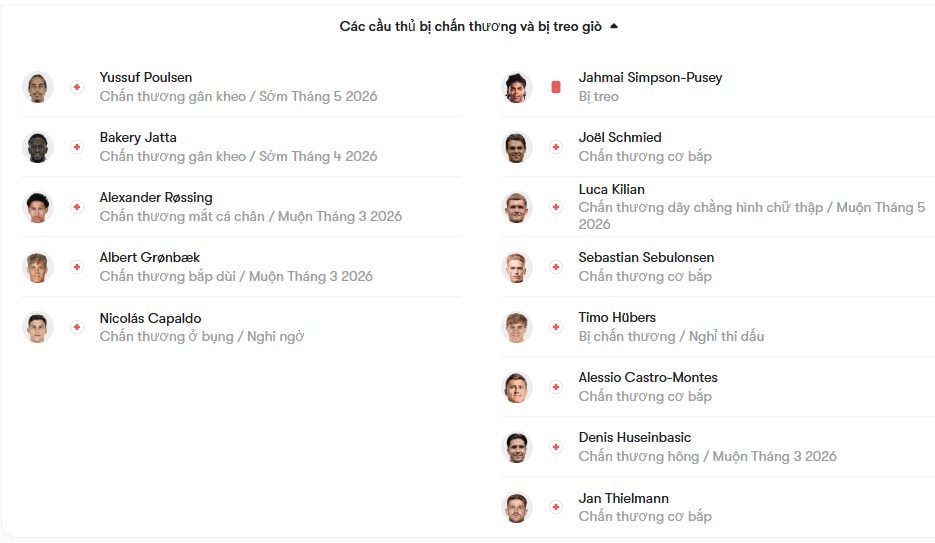Image resolution: width=935 pixels, height=543 pixels.
Task: Open Albert Grønbæk's player name link
Action: point(150,257)
